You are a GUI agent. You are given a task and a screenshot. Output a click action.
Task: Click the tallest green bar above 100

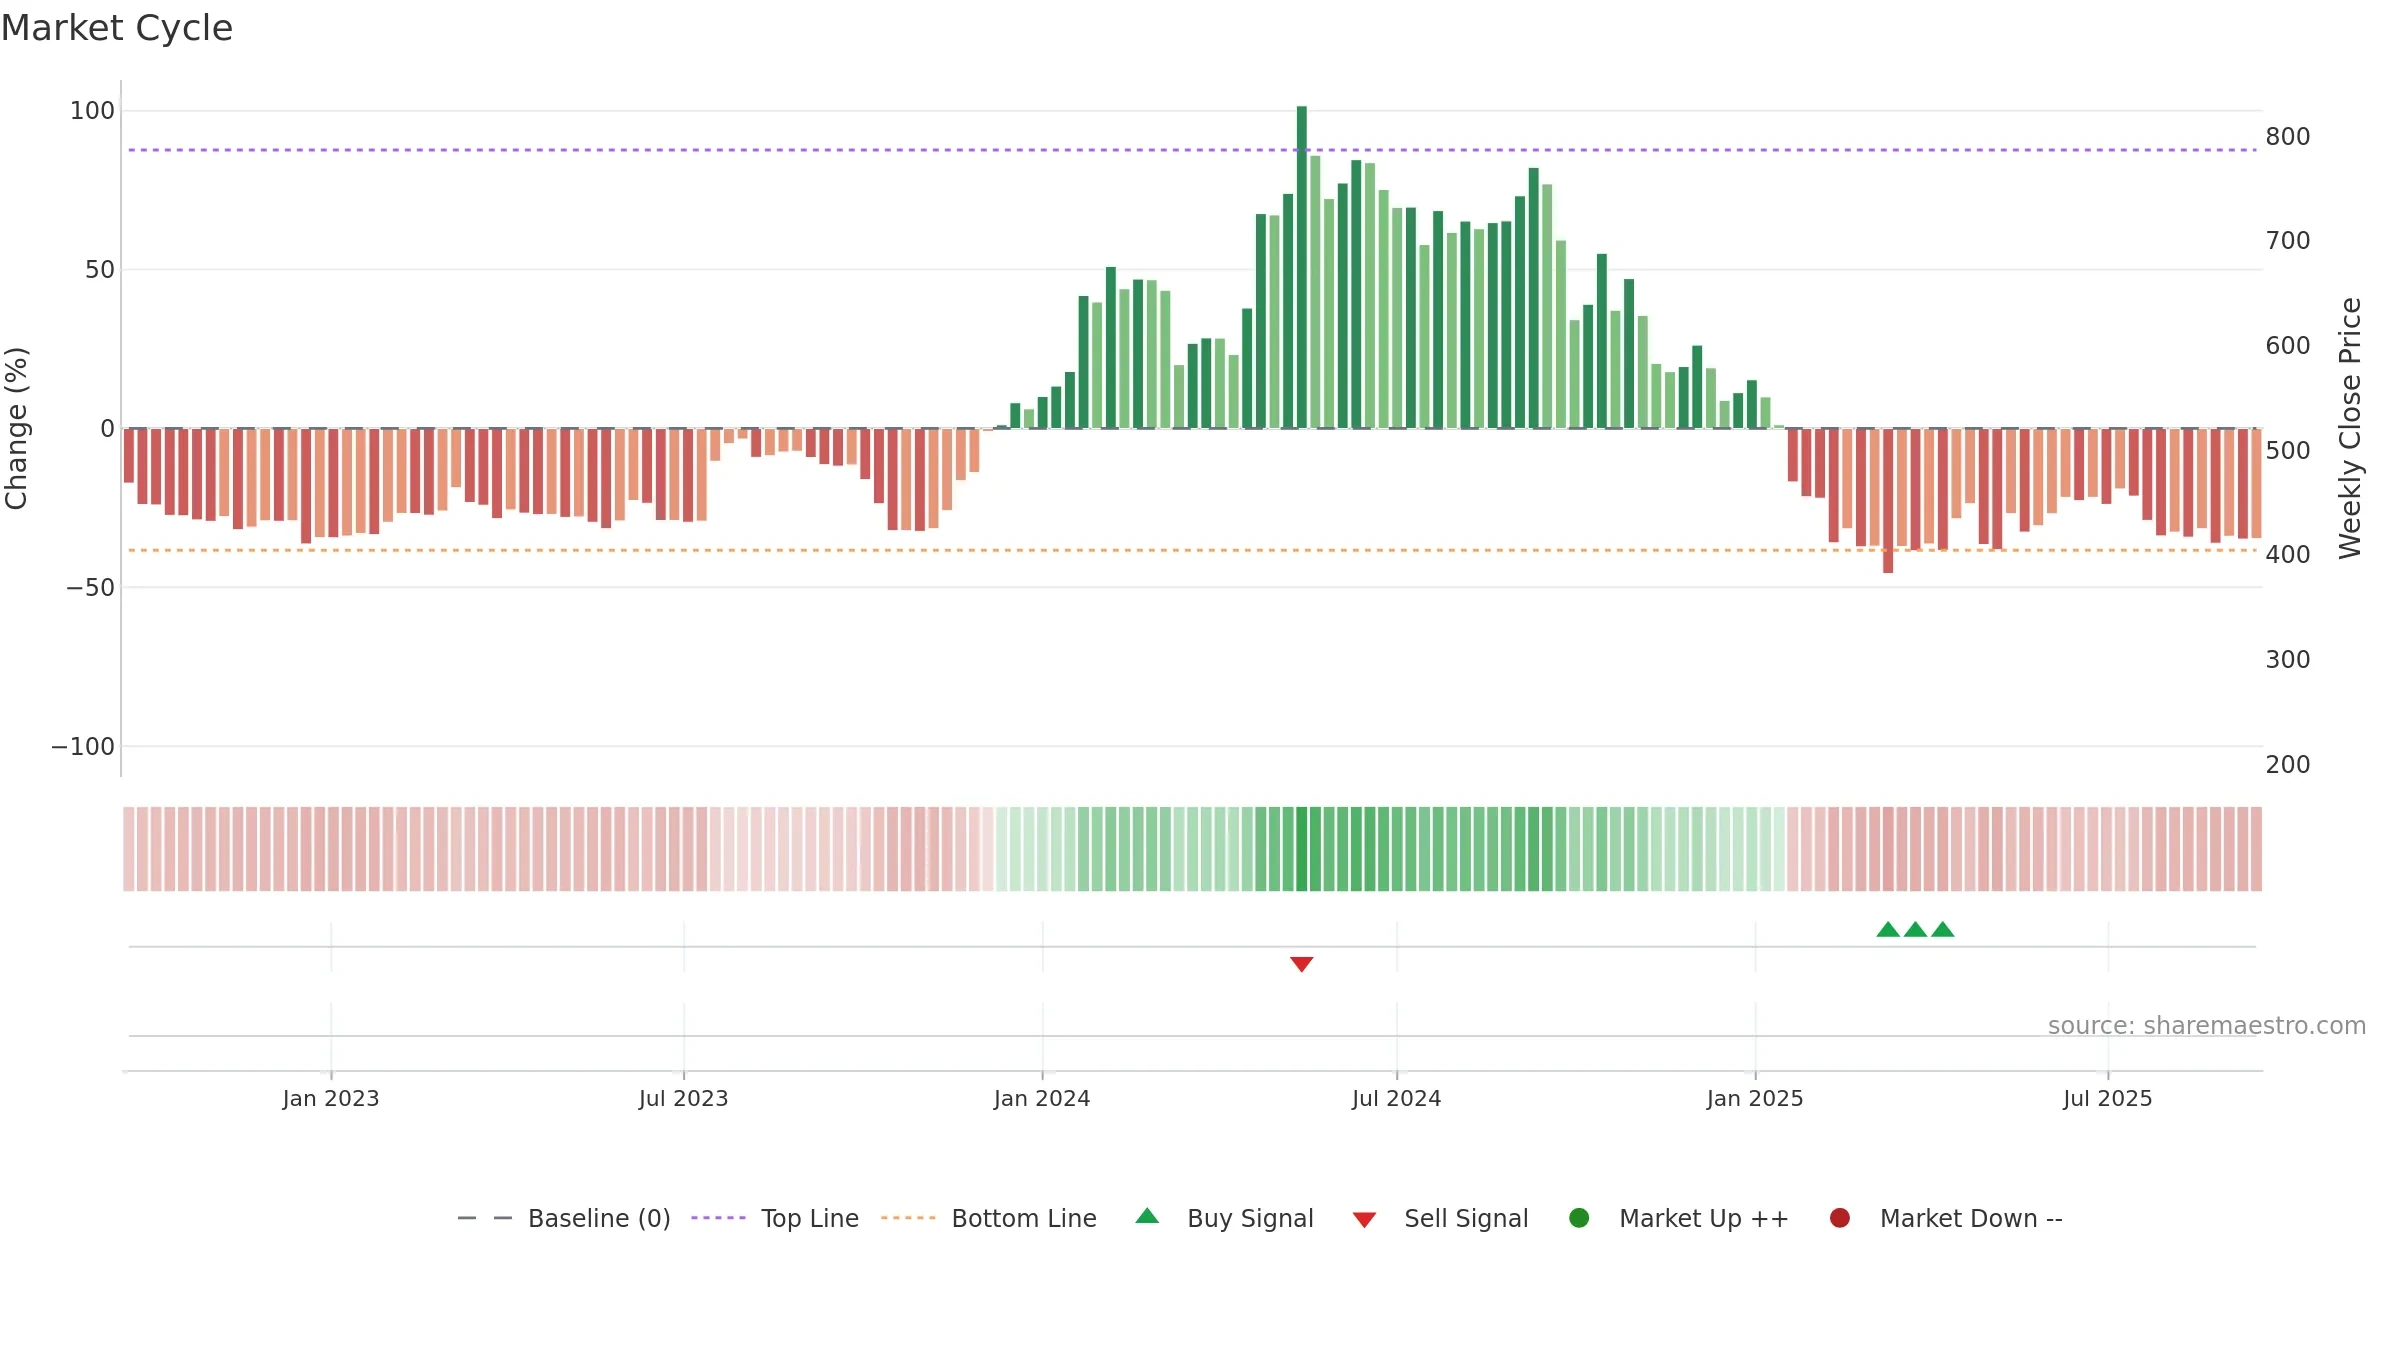coord(1301,267)
